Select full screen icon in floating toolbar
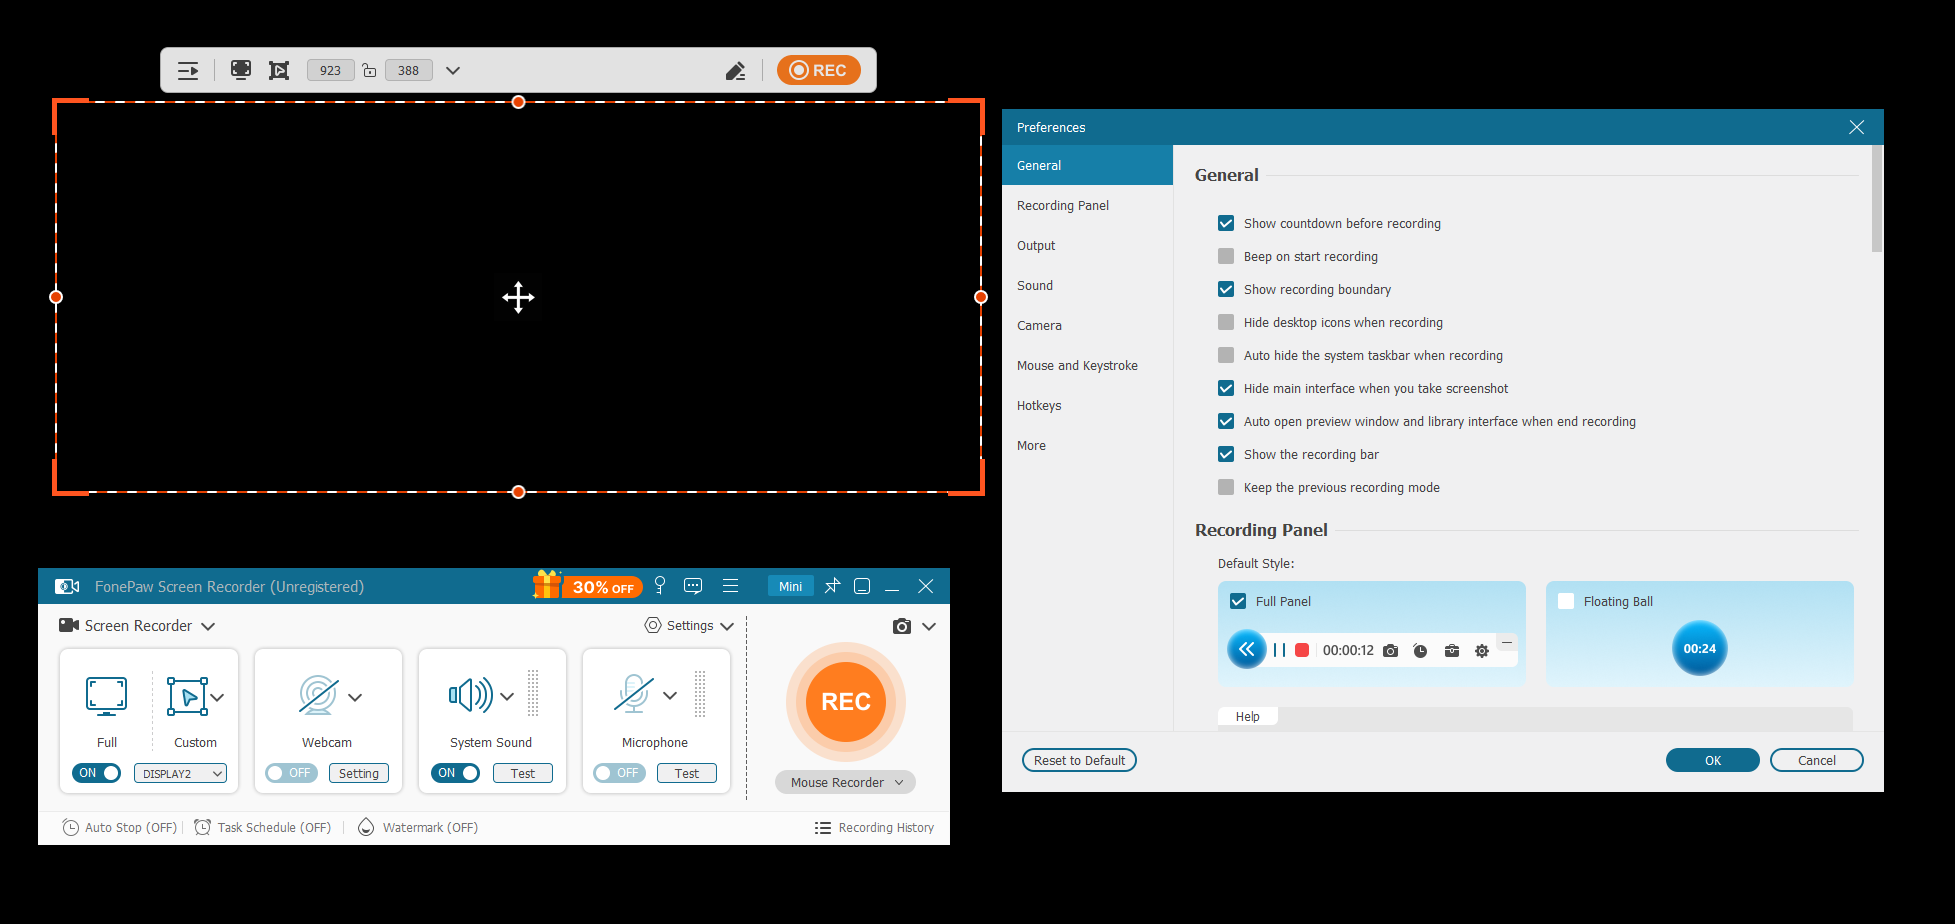 click(241, 70)
